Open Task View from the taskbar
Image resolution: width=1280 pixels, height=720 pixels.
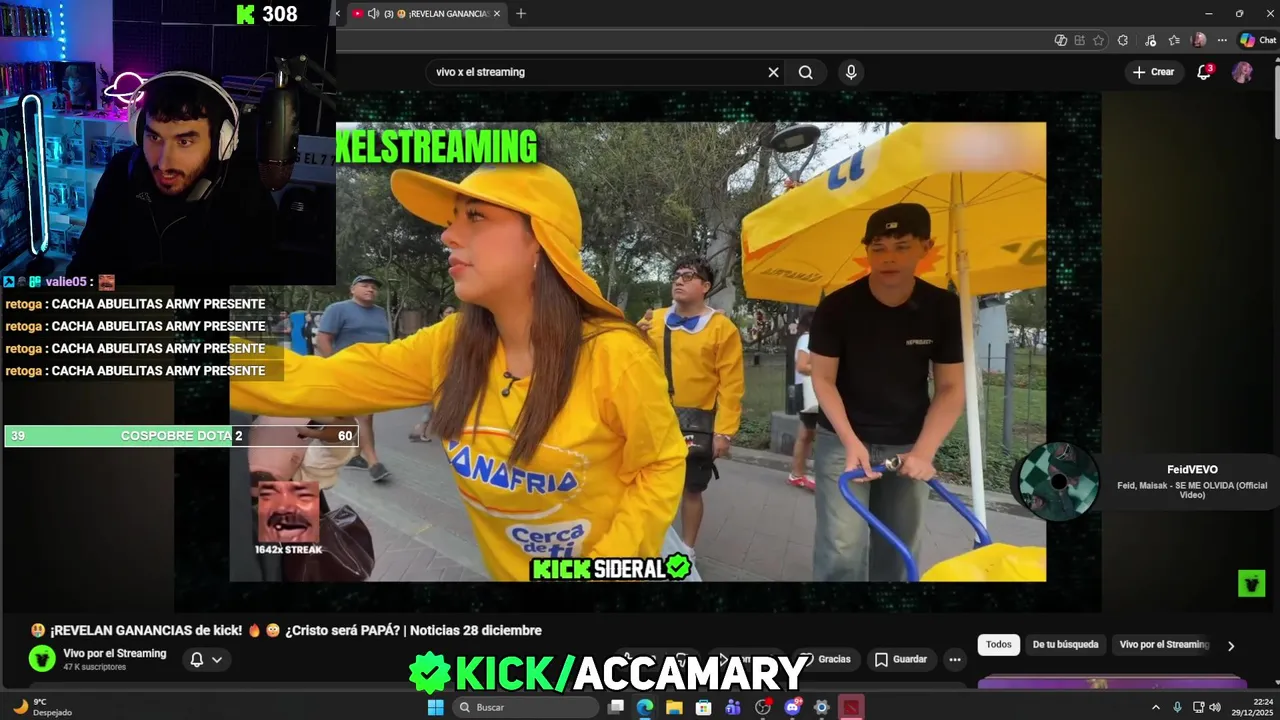click(x=616, y=707)
